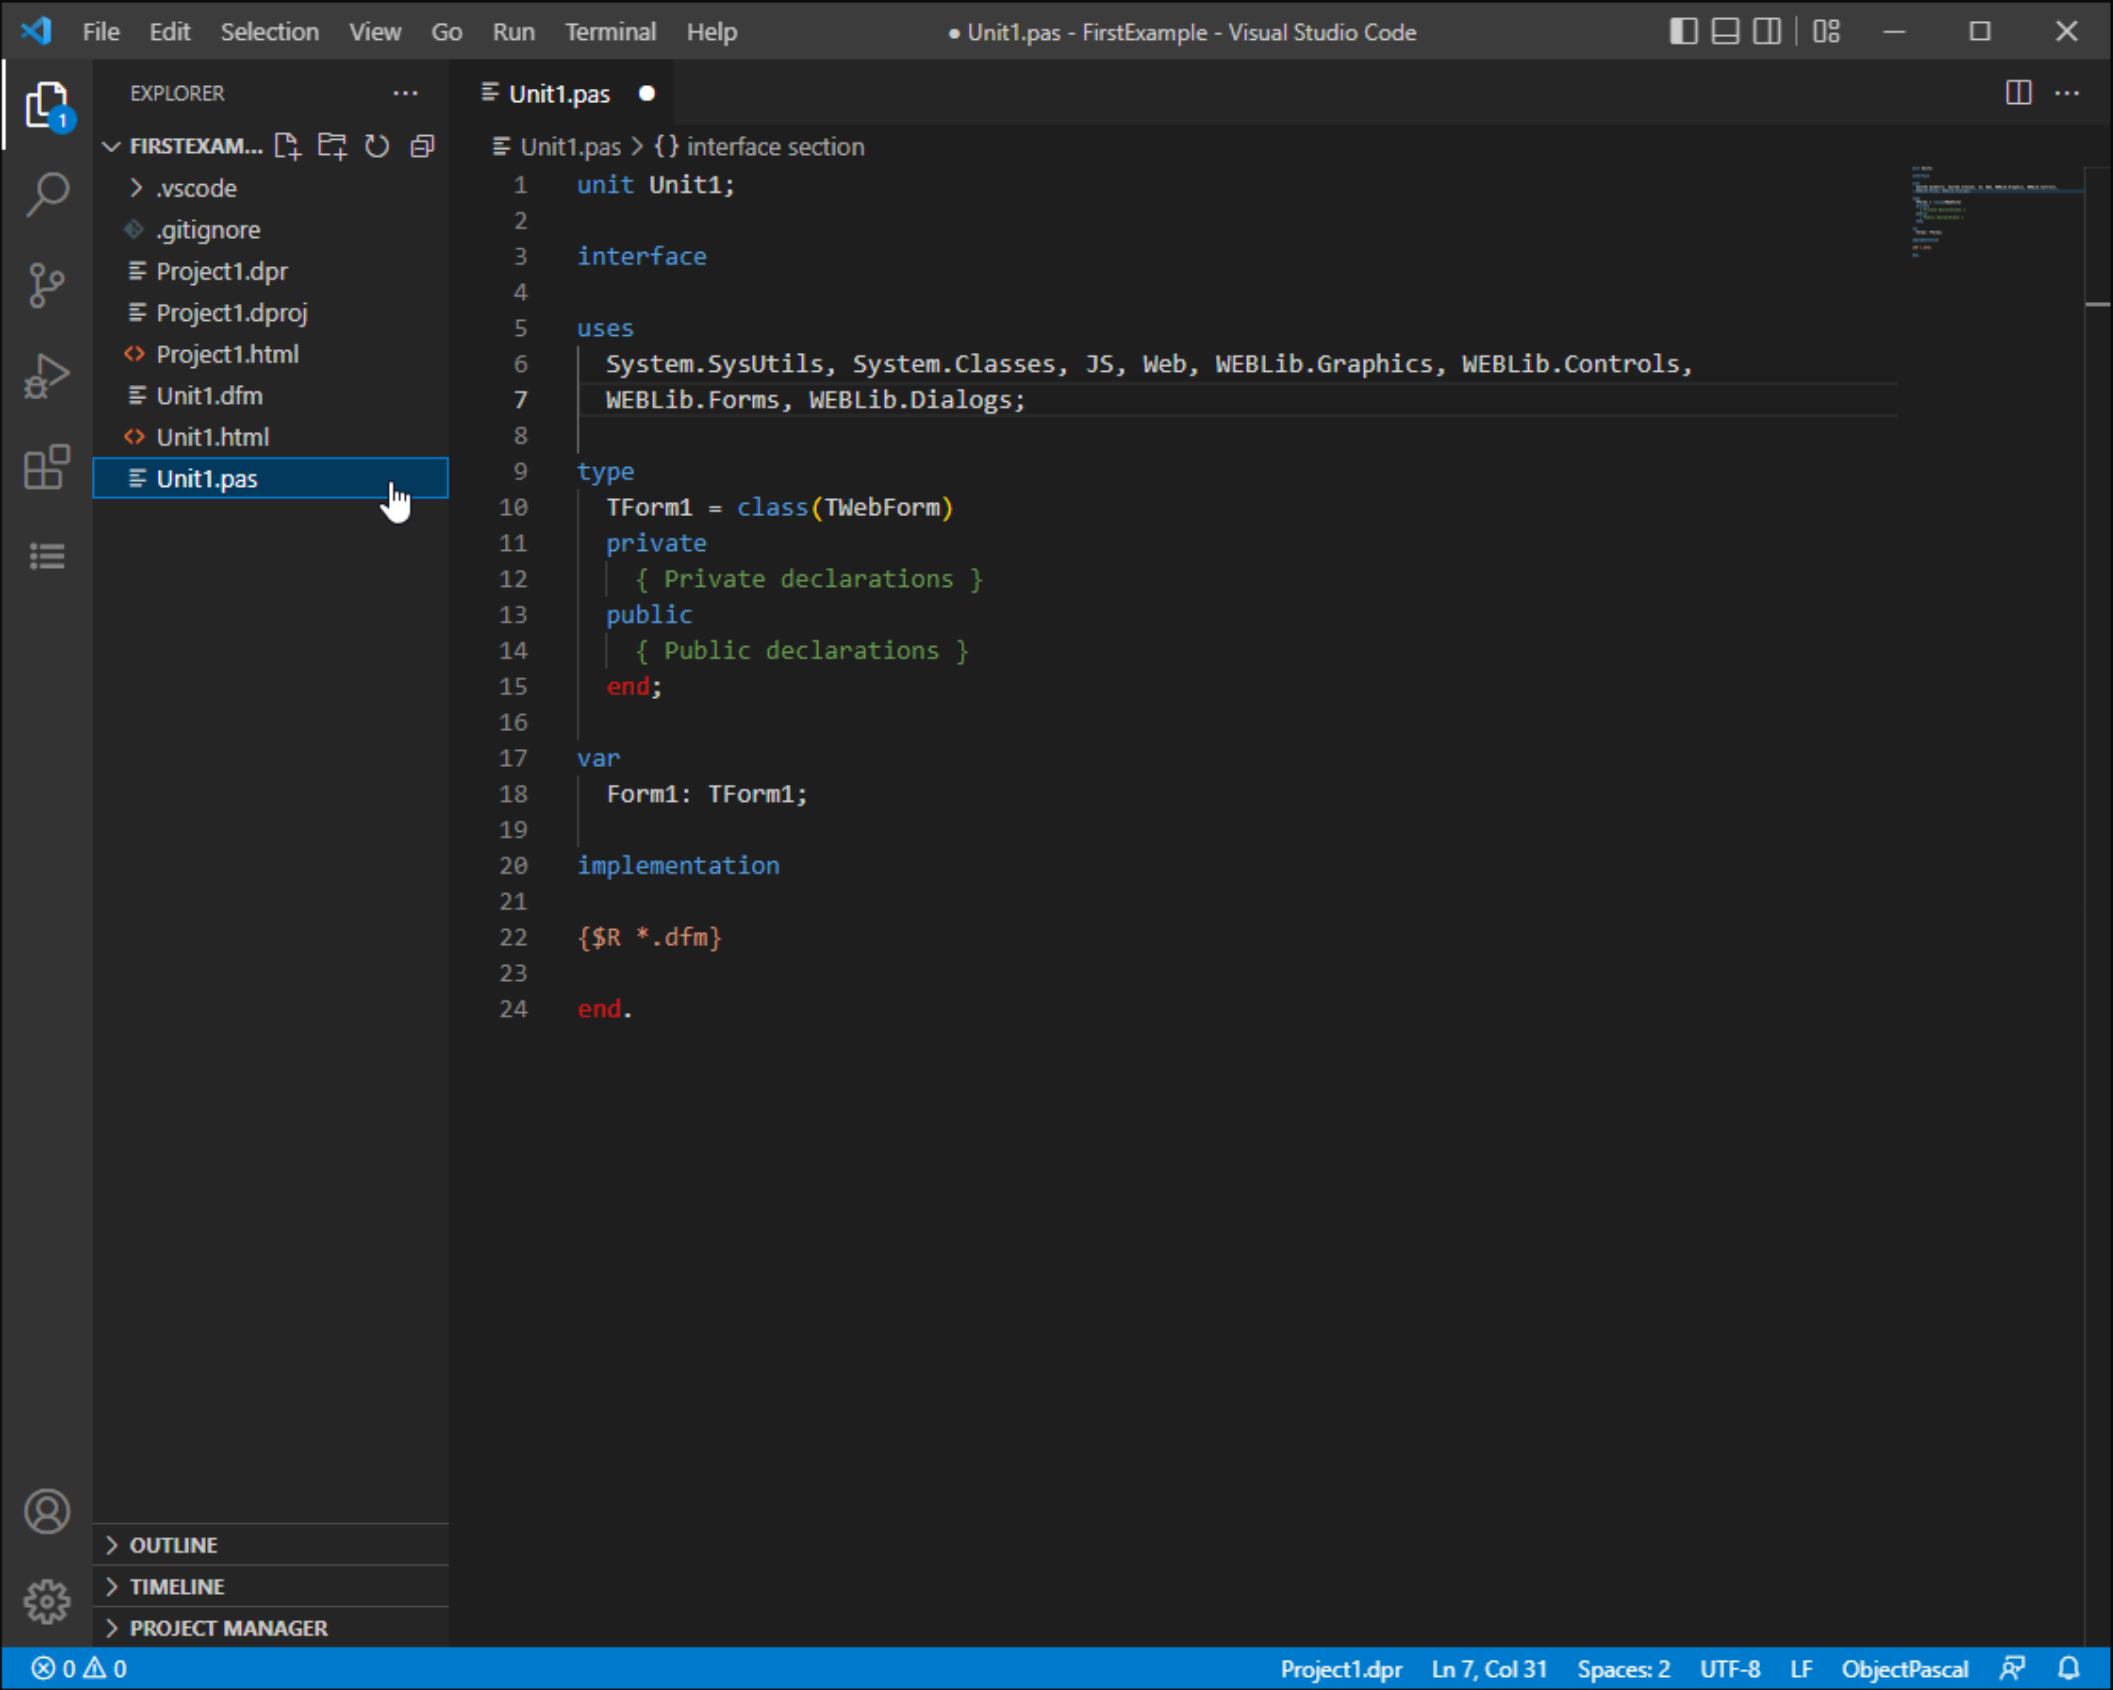Click the word implementation in code
Viewport: 2113px width, 1690px height.
click(677, 865)
